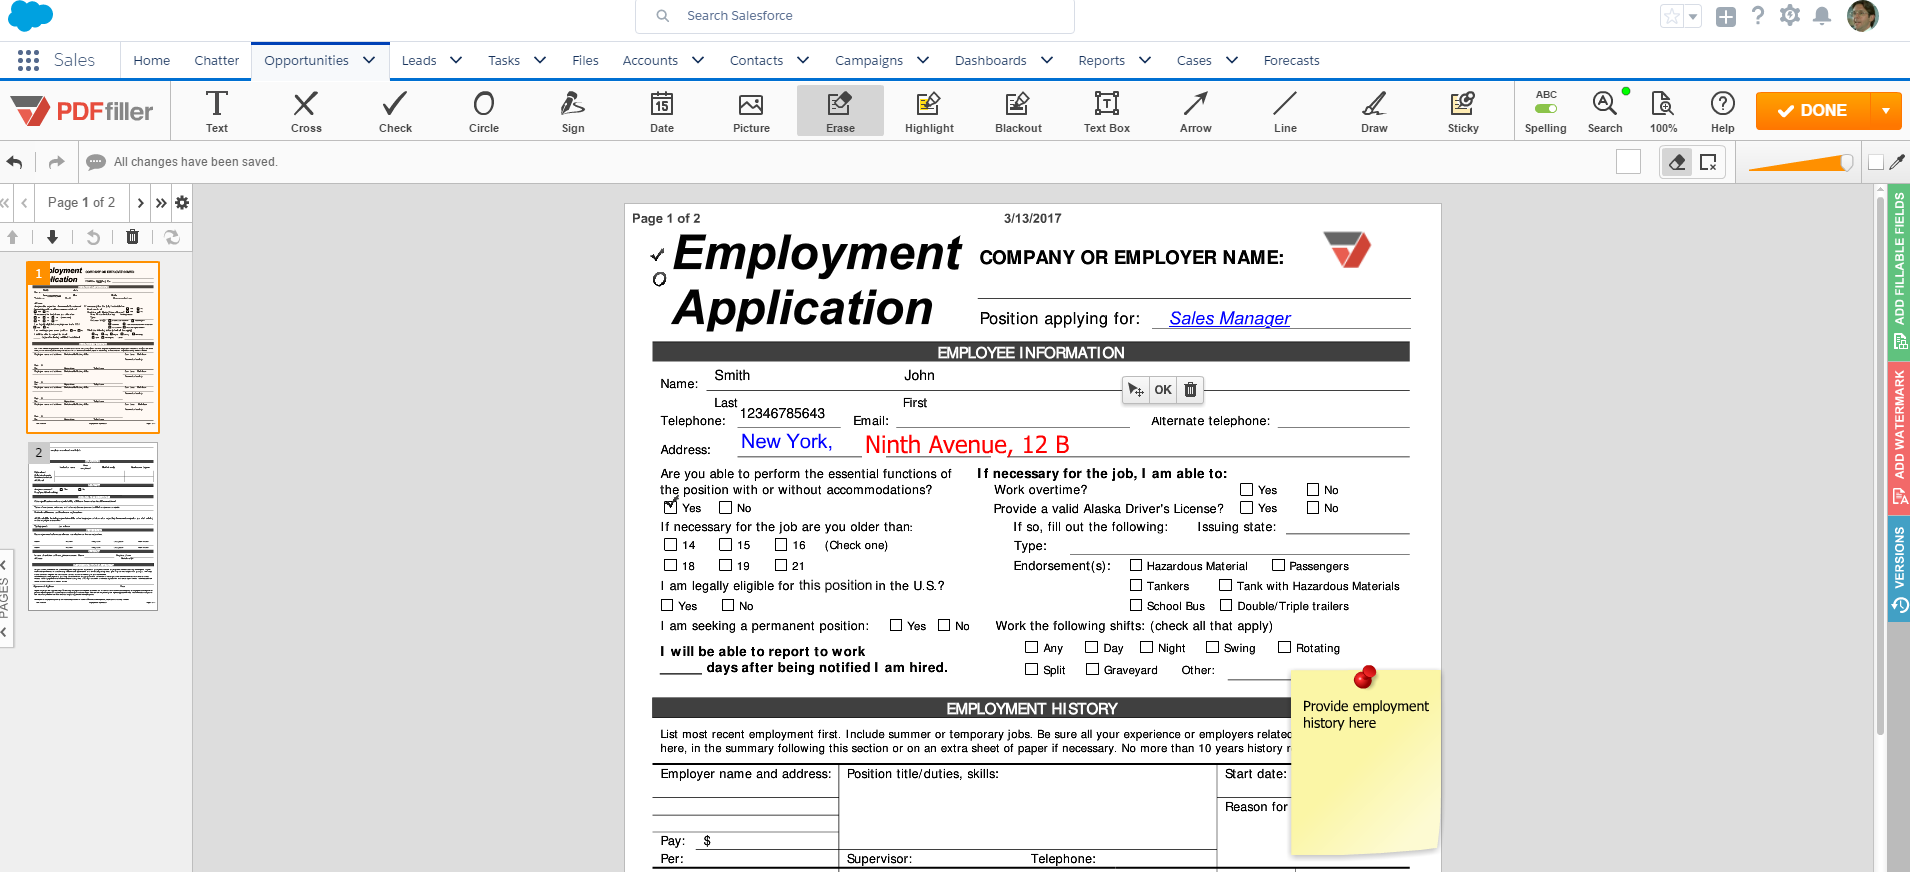This screenshot has height=872, width=1910.
Task: Open page settings gear
Action: (x=182, y=202)
